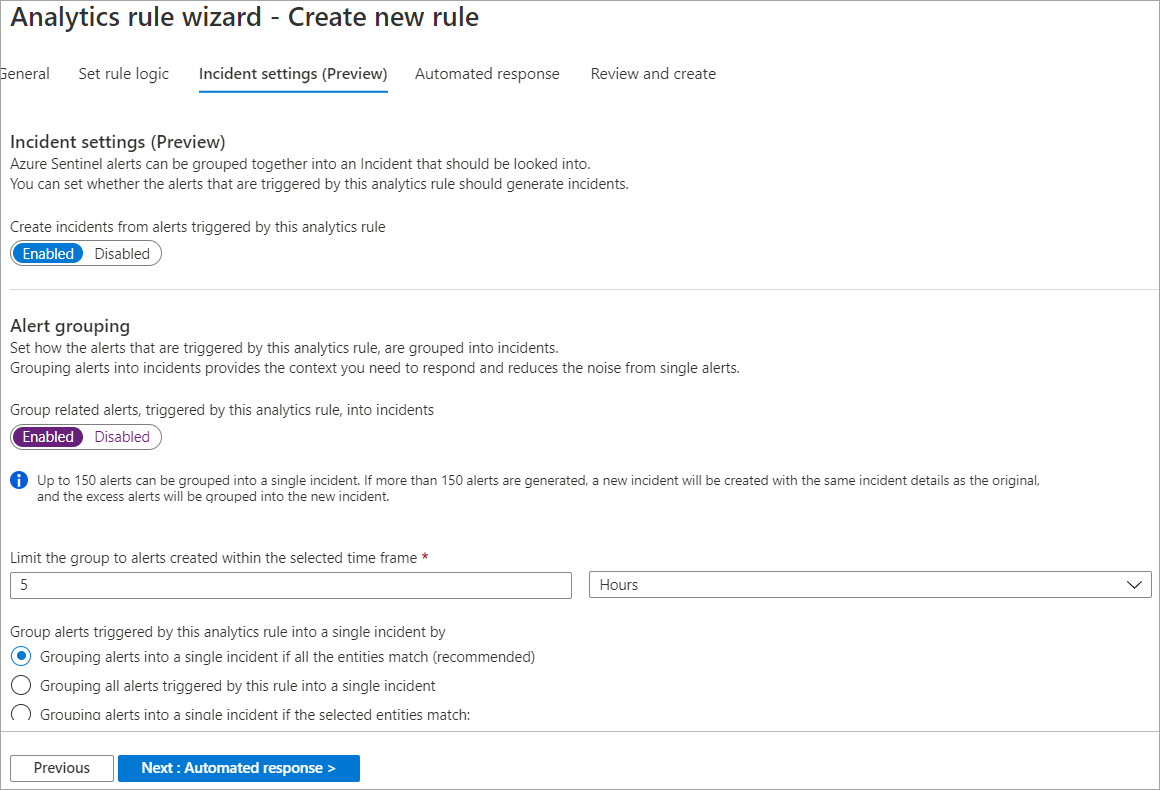Click the wizard title Create new rule
Viewport: 1160px width, 790px height.
point(244,17)
